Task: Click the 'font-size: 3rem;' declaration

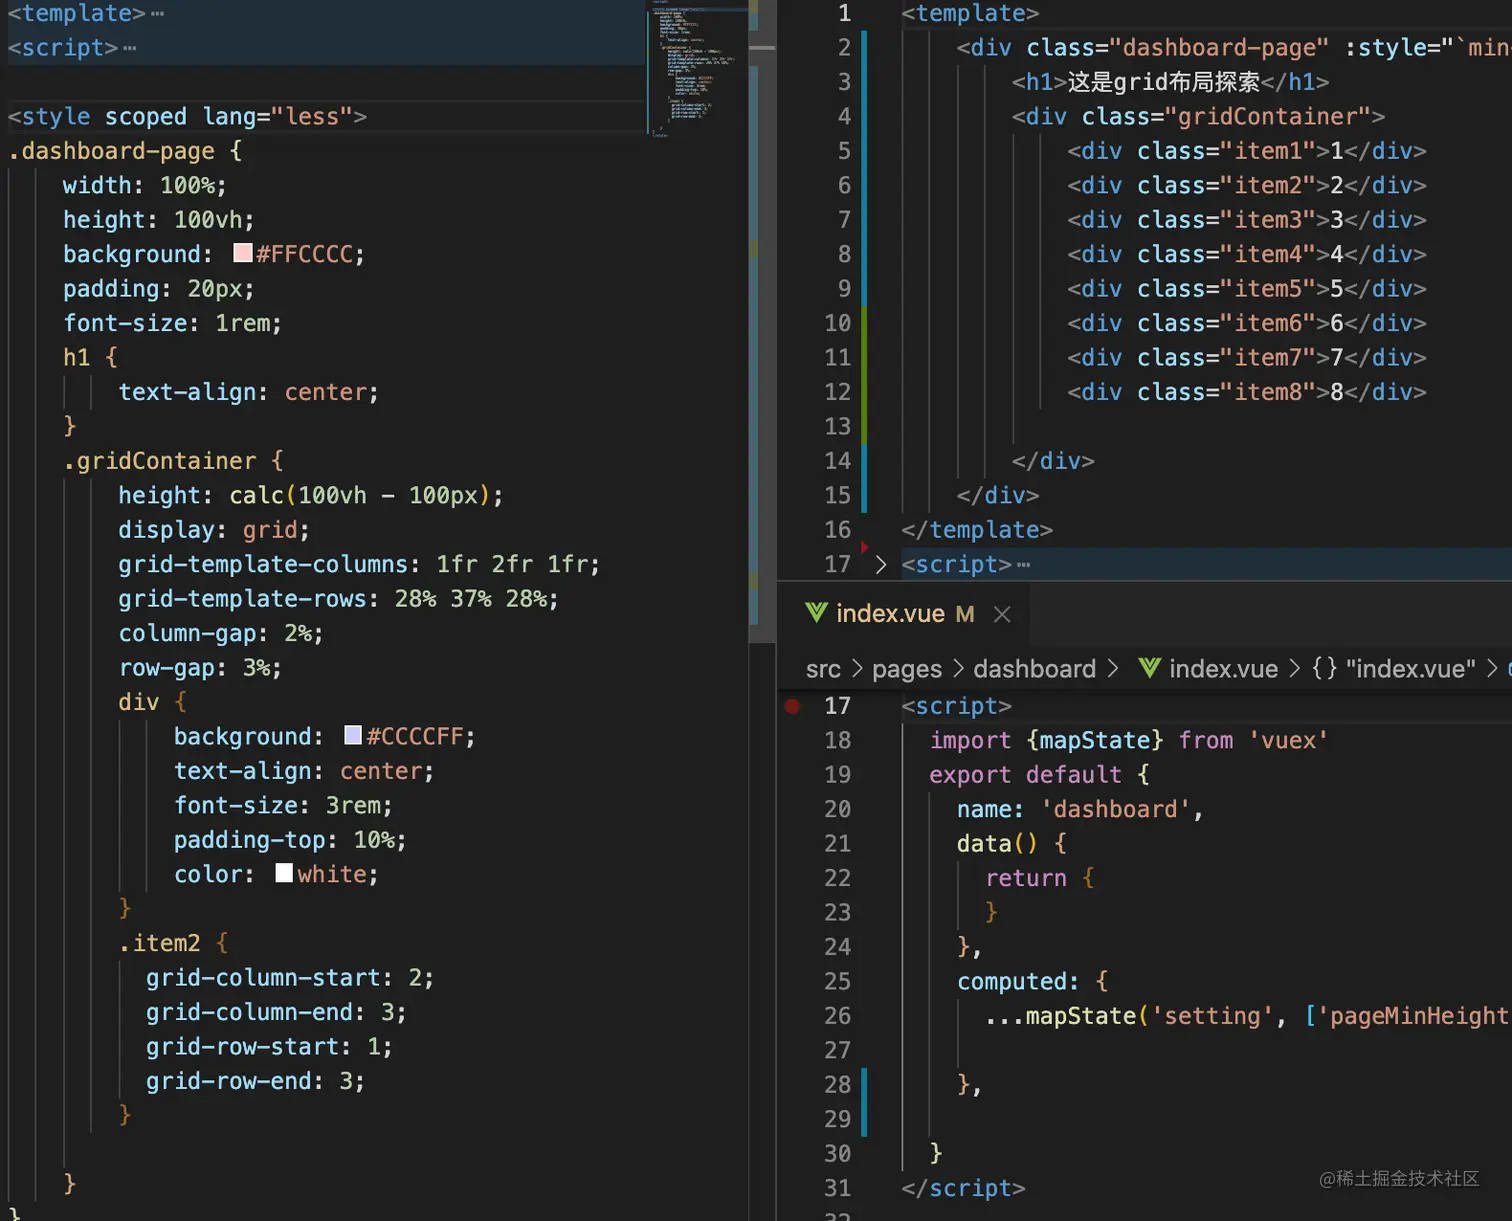Action: click(x=283, y=806)
